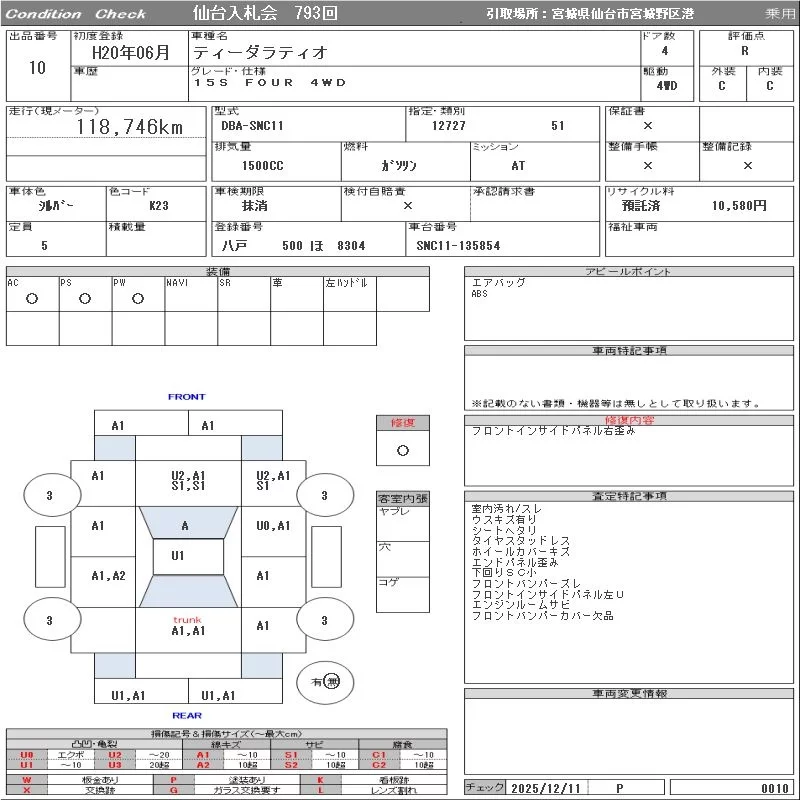Viewport: 800px width, 800px height.
Task: Click the rear-left wheel circle marked 3
Action: tap(49, 621)
